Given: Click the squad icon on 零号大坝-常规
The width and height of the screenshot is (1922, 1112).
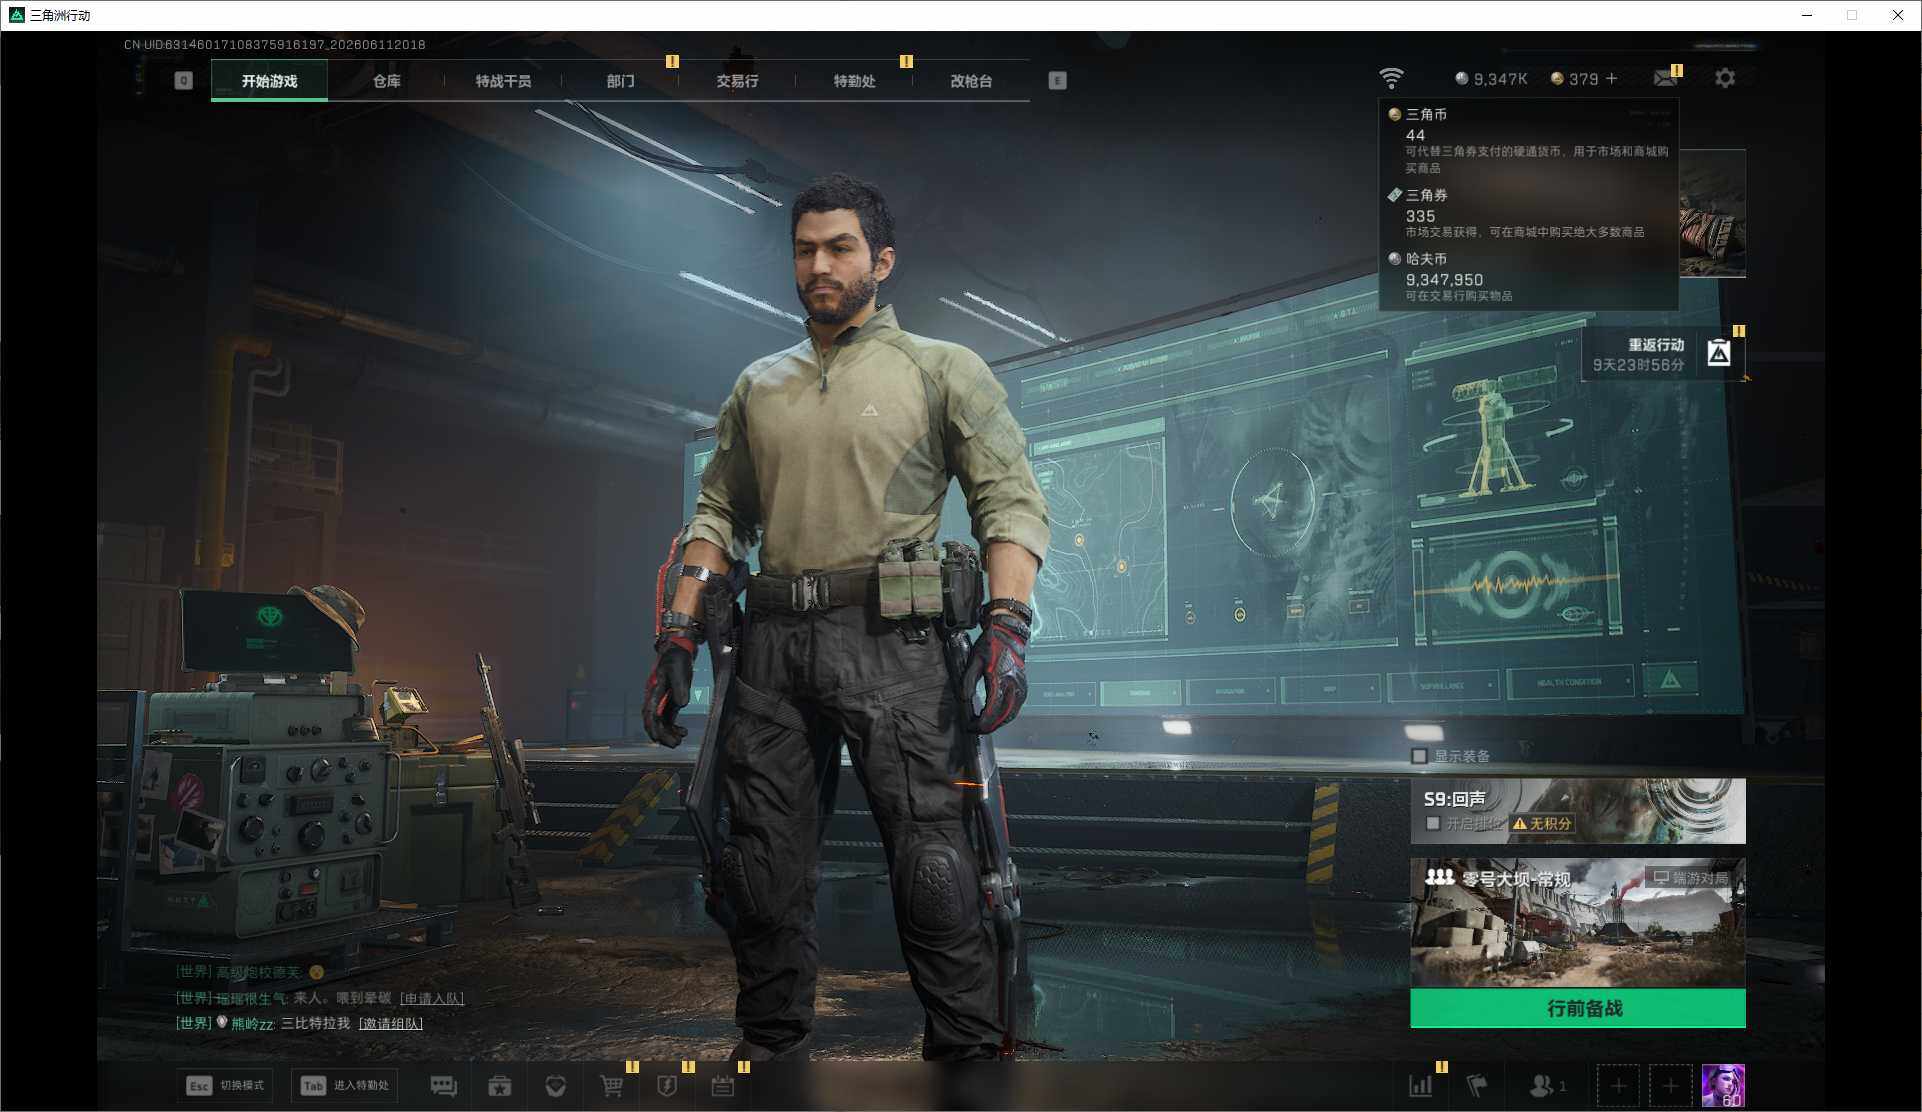Looking at the screenshot, I should click(x=1439, y=877).
